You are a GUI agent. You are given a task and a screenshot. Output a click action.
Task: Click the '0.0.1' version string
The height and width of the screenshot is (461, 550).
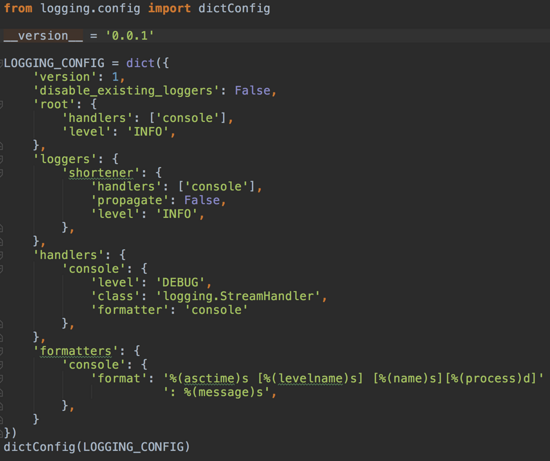[x=129, y=36]
